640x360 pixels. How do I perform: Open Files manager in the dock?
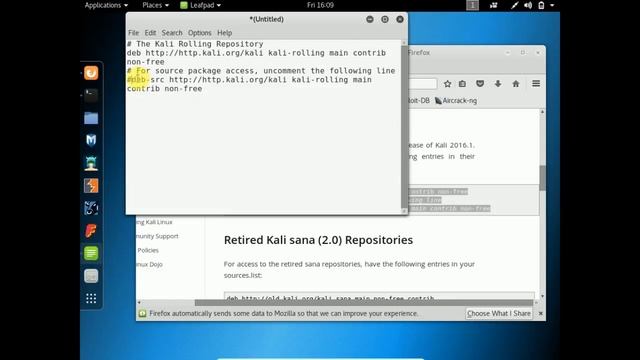coord(91,118)
